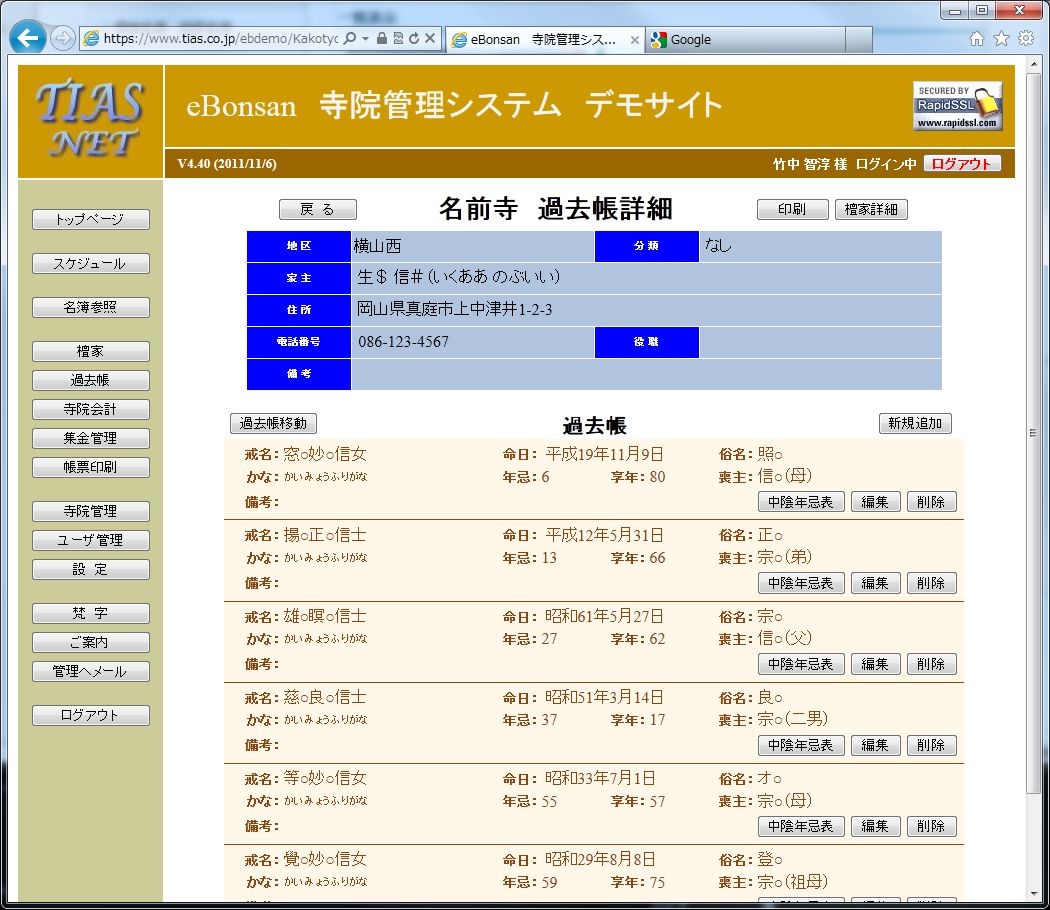Refresh the page with reload icon
The height and width of the screenshot is (910, 1050).
414,38
